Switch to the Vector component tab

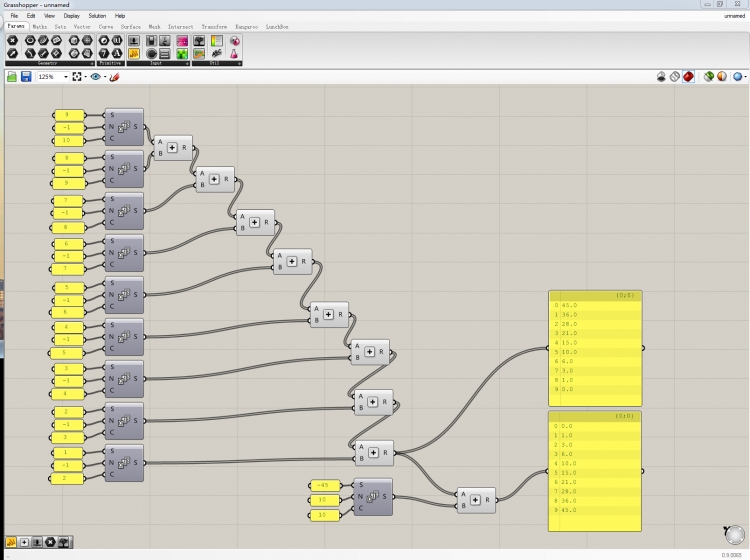[82, 27]
